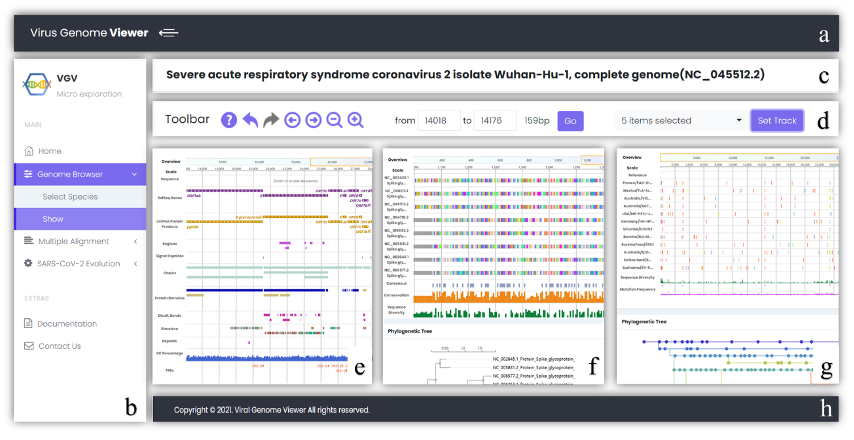
Task: Open the Documentation link
Action: [x=66, y=323]
